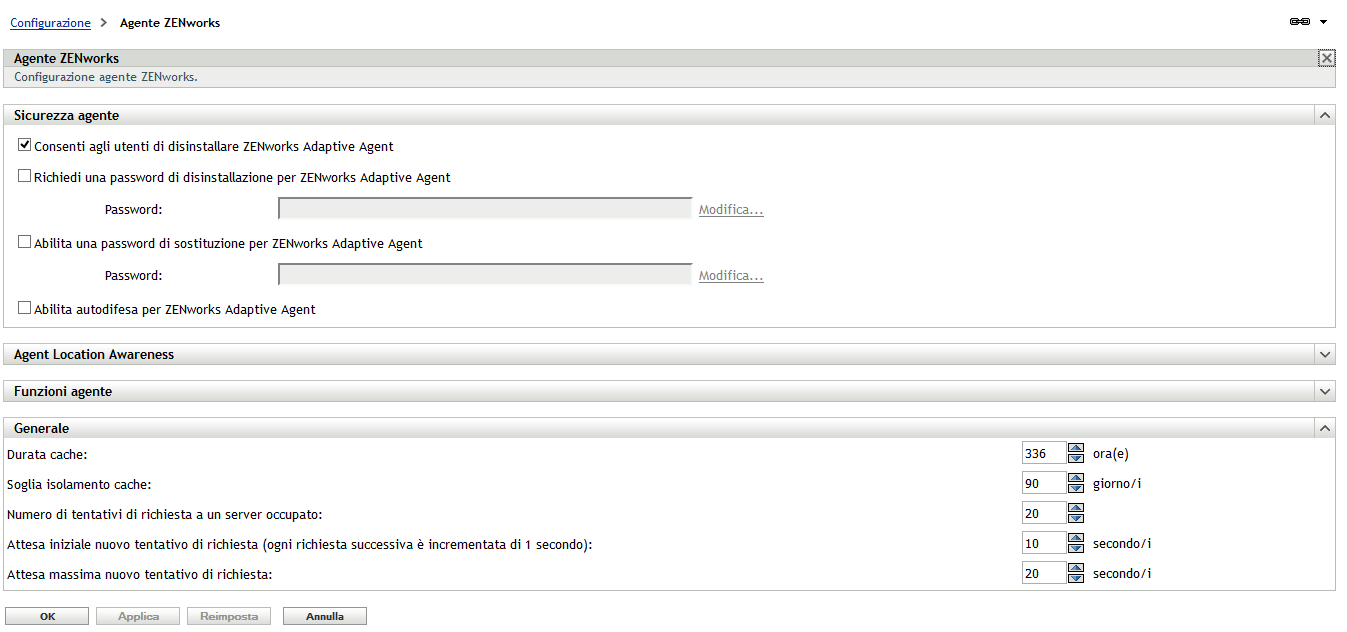Click the chain link icon at top right
This screenshot has height=632, width=1347.
pyautogui.click(x=1300, y=22)
